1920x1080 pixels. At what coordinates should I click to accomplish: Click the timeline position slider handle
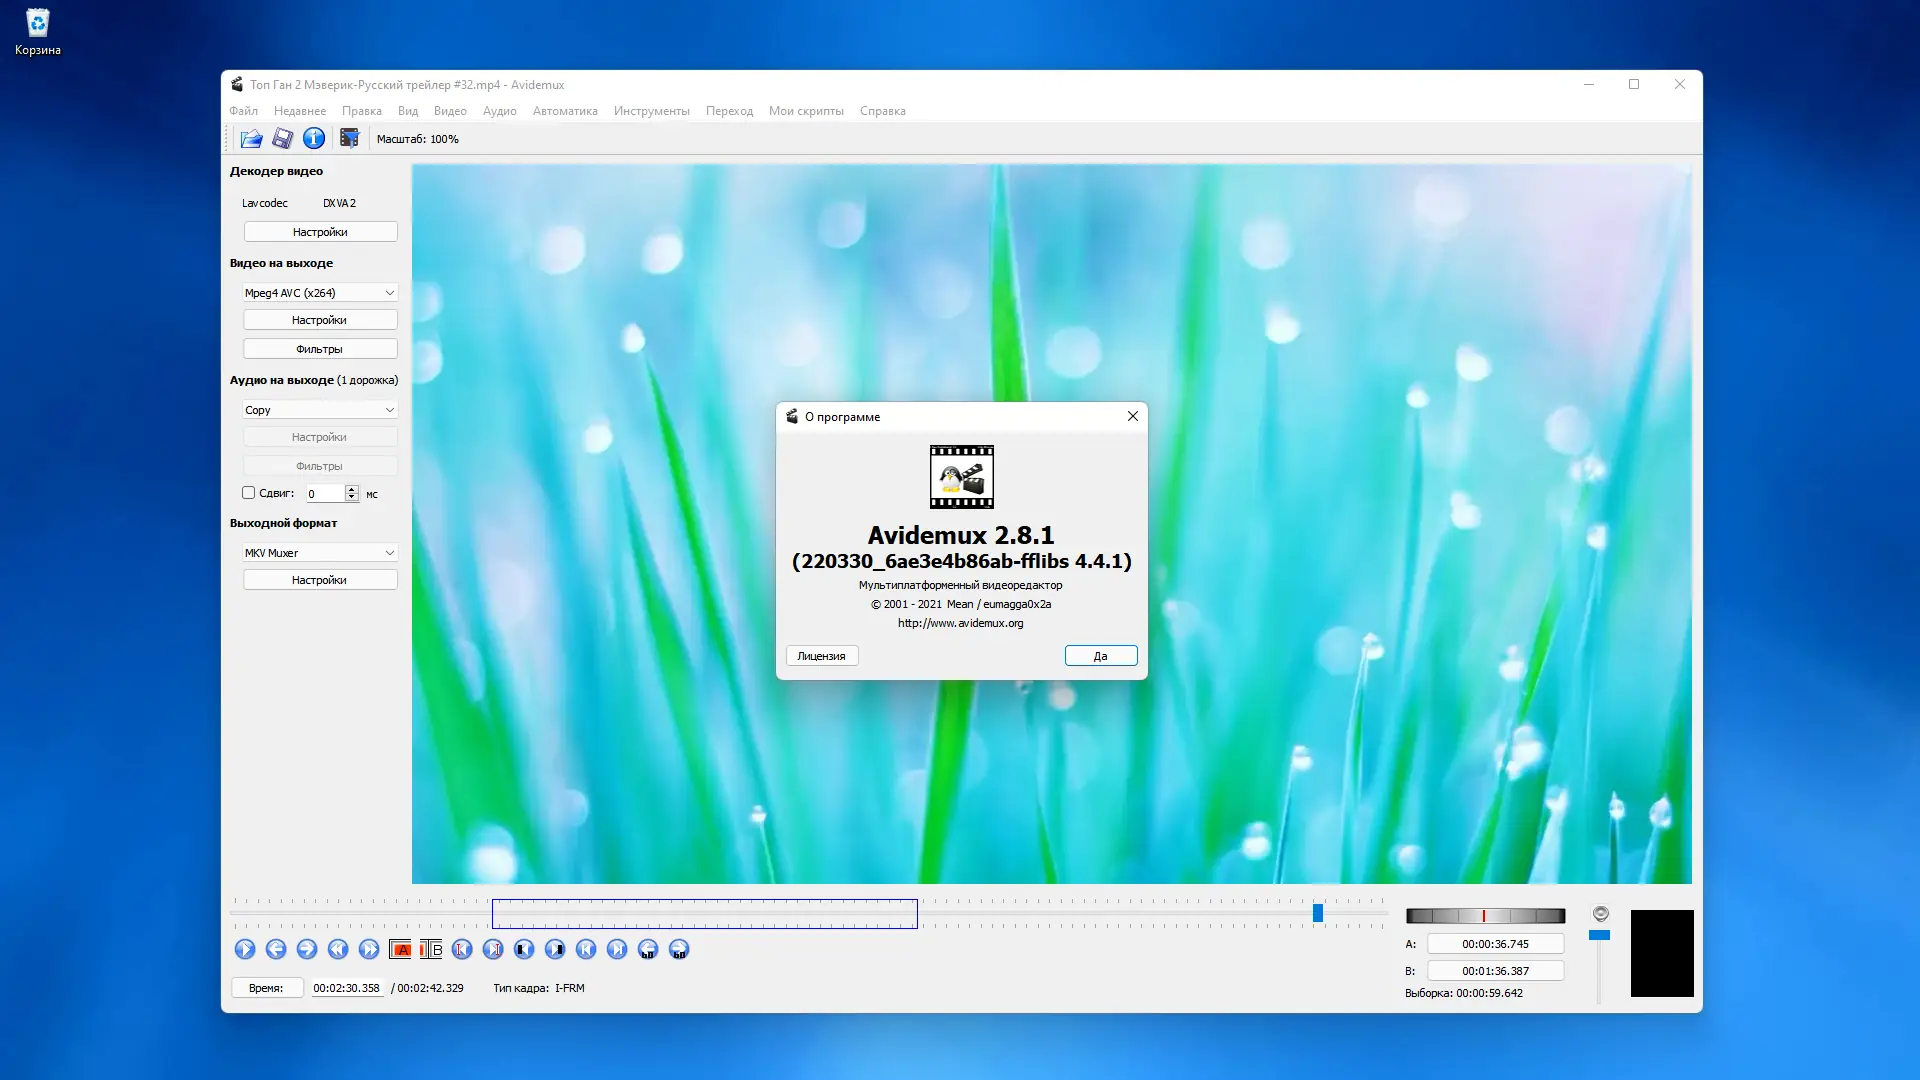pyautogui.click(x=1318, y=913)
